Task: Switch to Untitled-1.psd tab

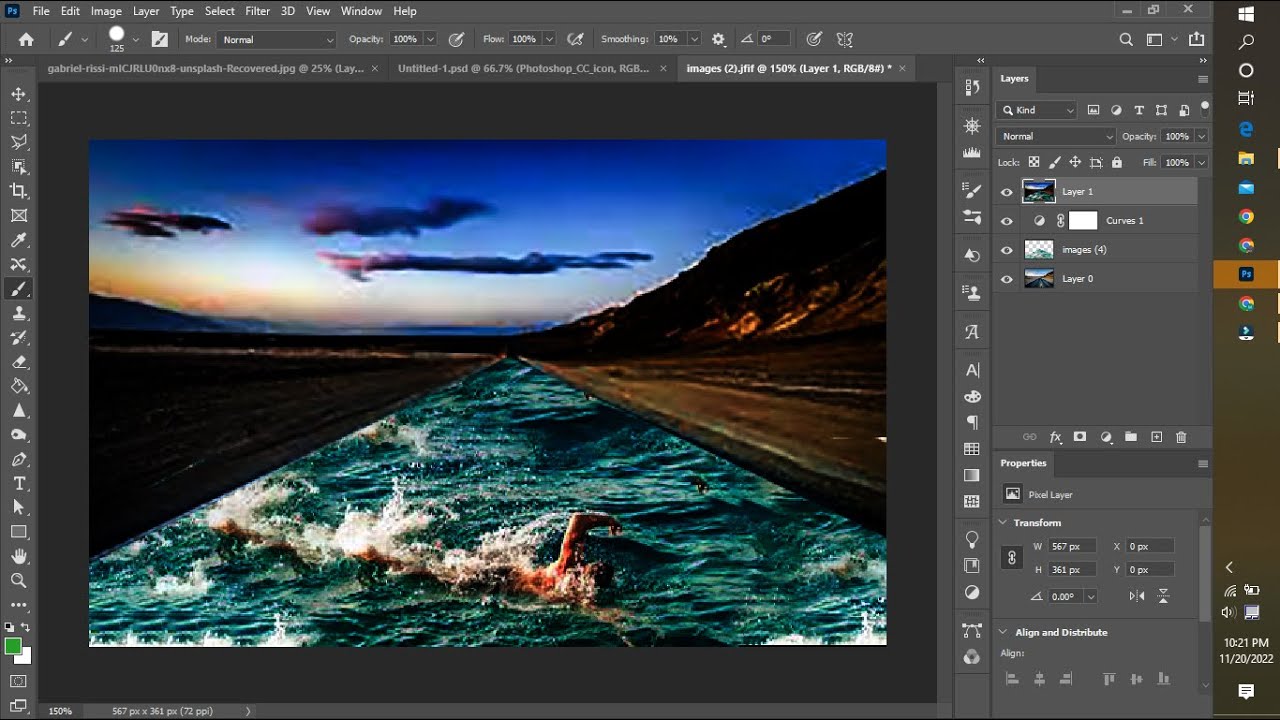Action: 523,68
